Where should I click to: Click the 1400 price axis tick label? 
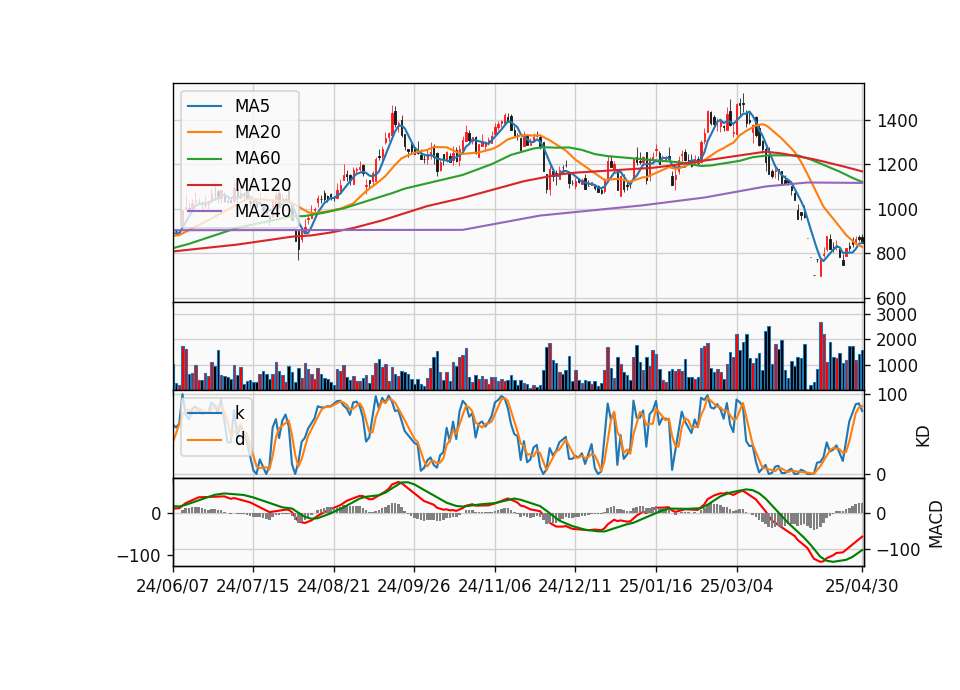pos(897,121)
